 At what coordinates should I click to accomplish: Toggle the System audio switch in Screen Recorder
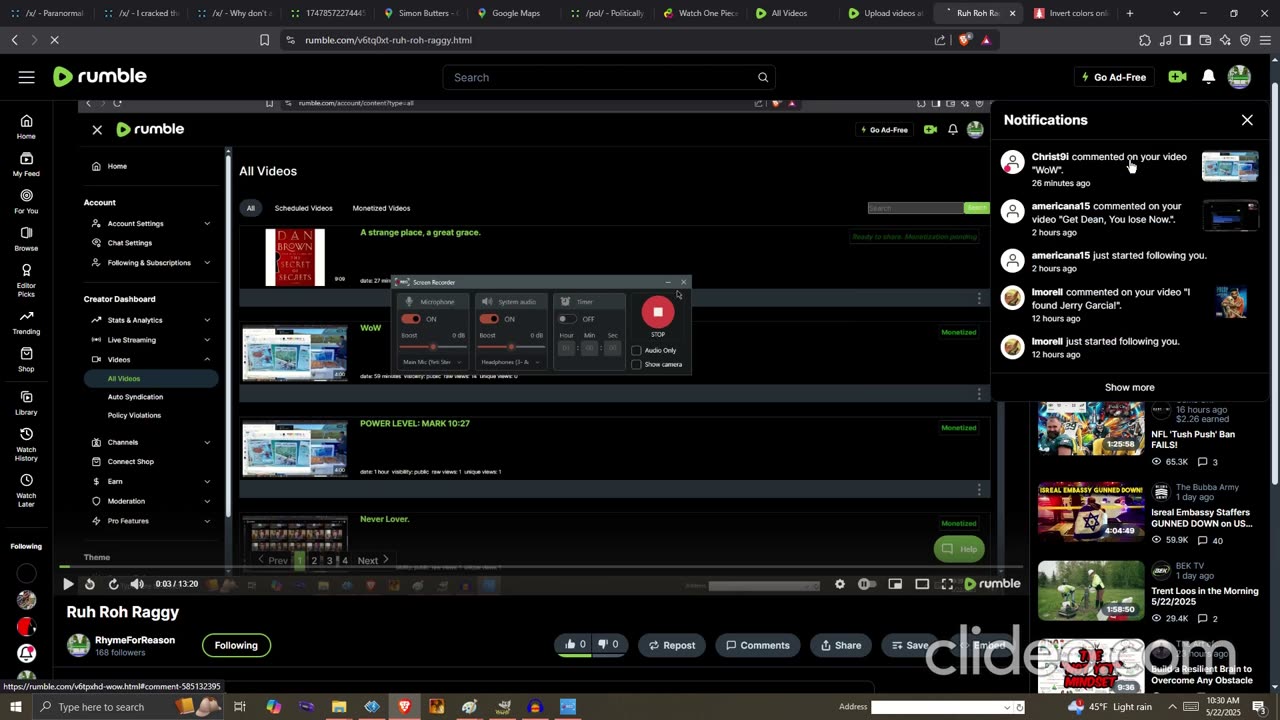click(x=489, y=319)
